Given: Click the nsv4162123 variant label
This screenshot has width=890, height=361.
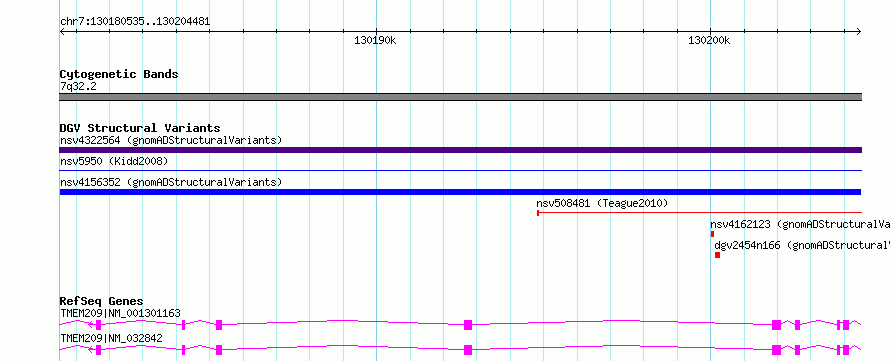Looking at the screenshot, I should [x=800, y=225].
